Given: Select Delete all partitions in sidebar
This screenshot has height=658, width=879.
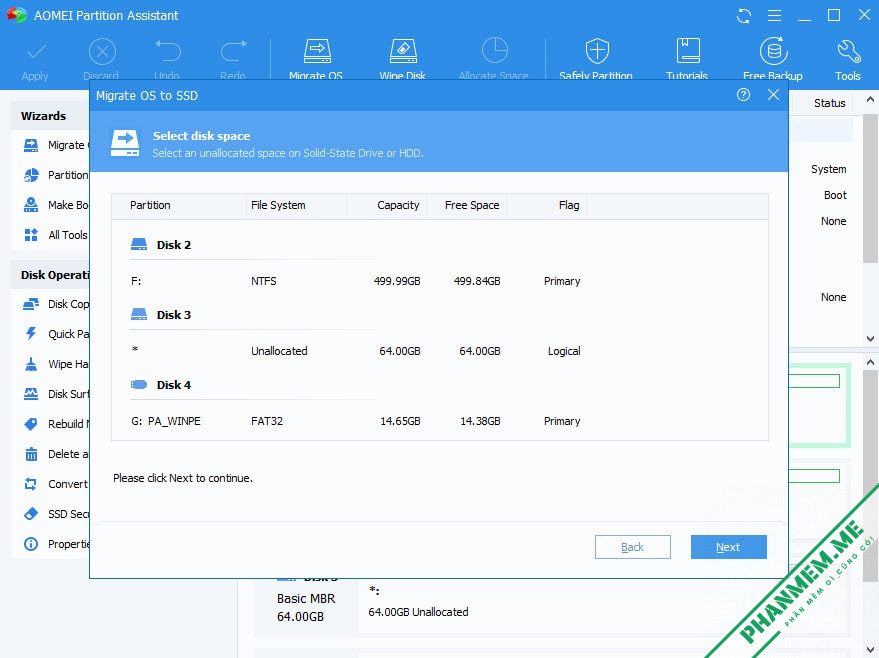Looking at the screenshot, I should (x=55, y=454).
